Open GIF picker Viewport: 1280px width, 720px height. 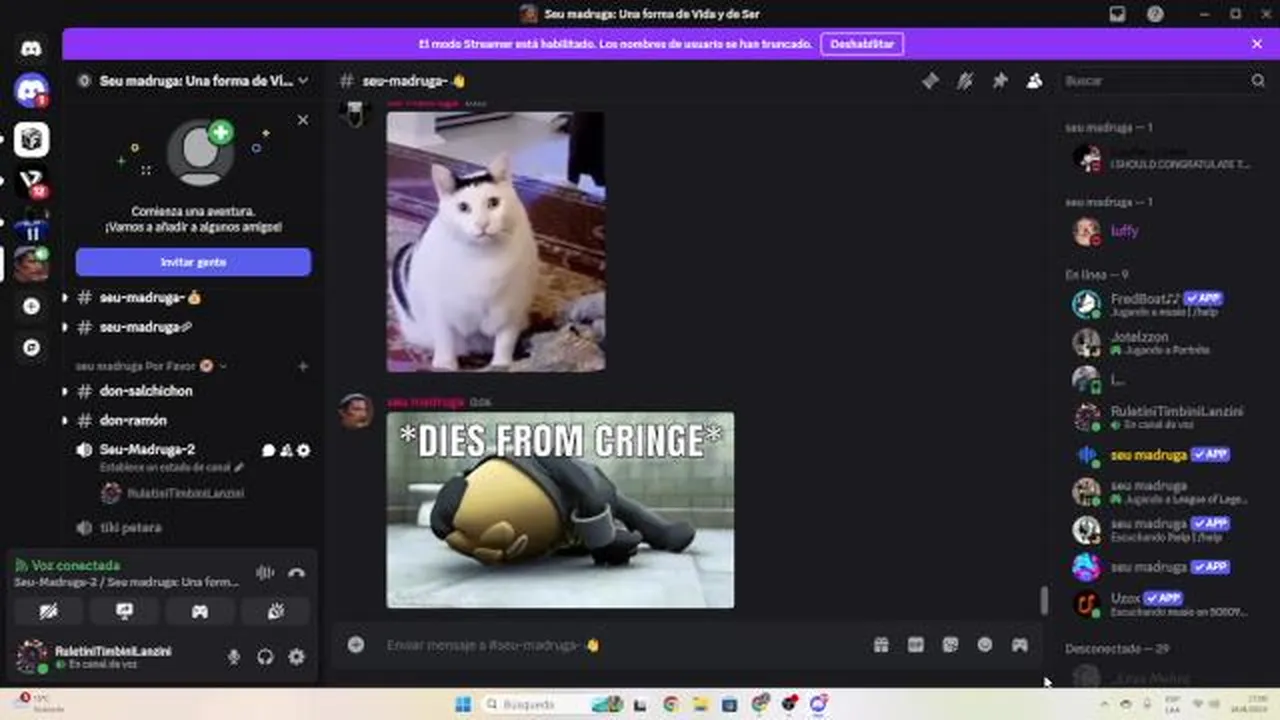pos(916,645)
